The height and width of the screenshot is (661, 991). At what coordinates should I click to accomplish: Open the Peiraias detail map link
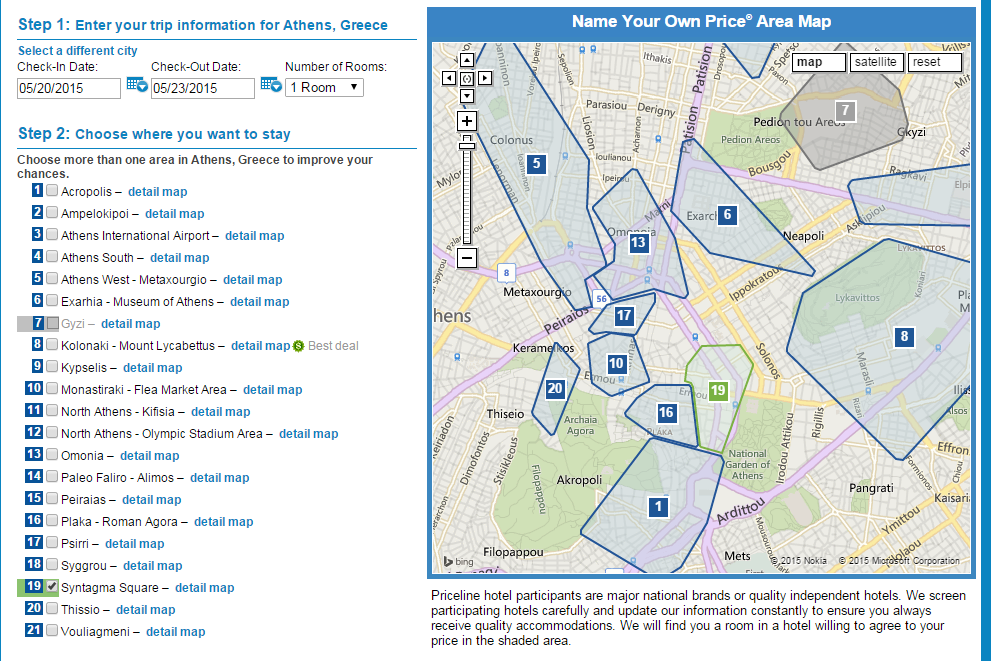[152, 500]
